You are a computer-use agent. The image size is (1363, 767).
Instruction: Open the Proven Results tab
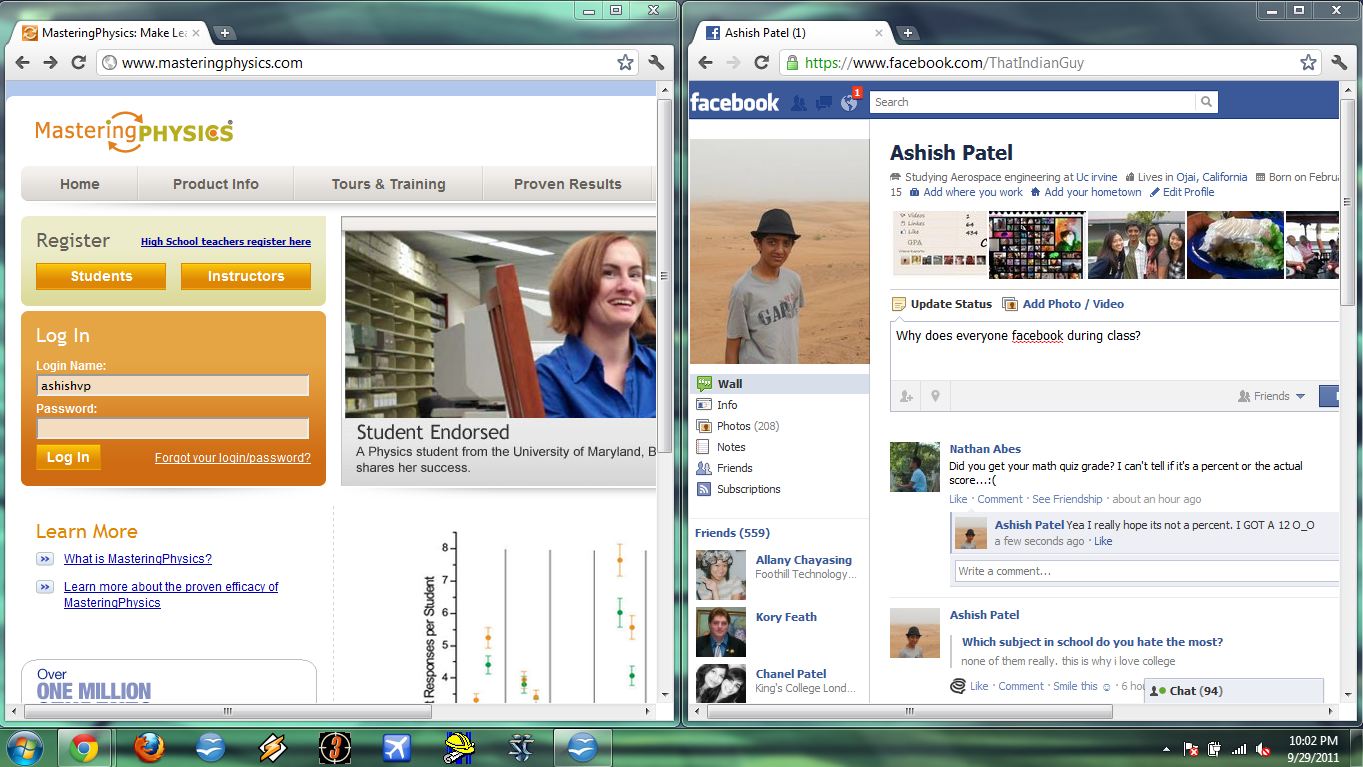568,184
